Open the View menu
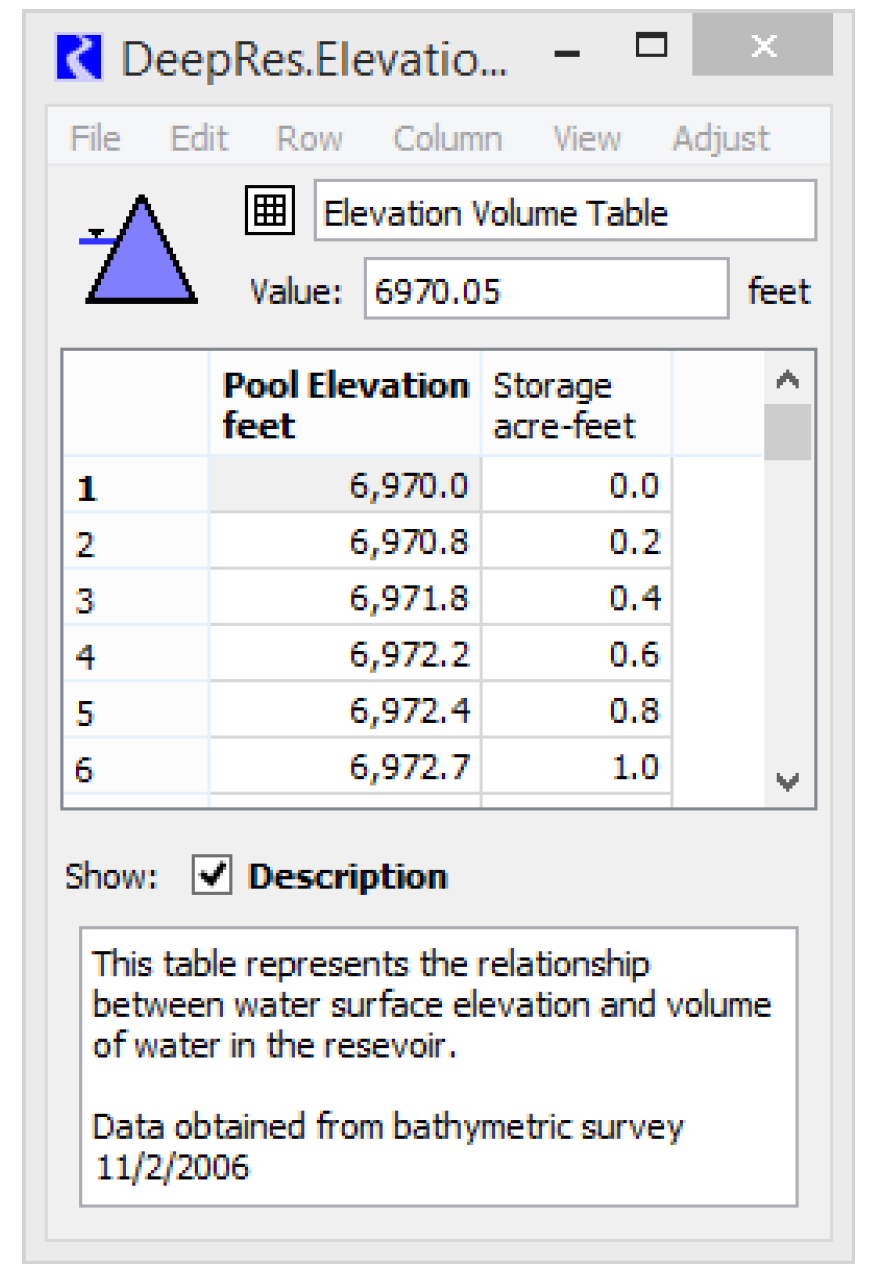This screenshot has height=1284, width=871. [x=586, y=139]
